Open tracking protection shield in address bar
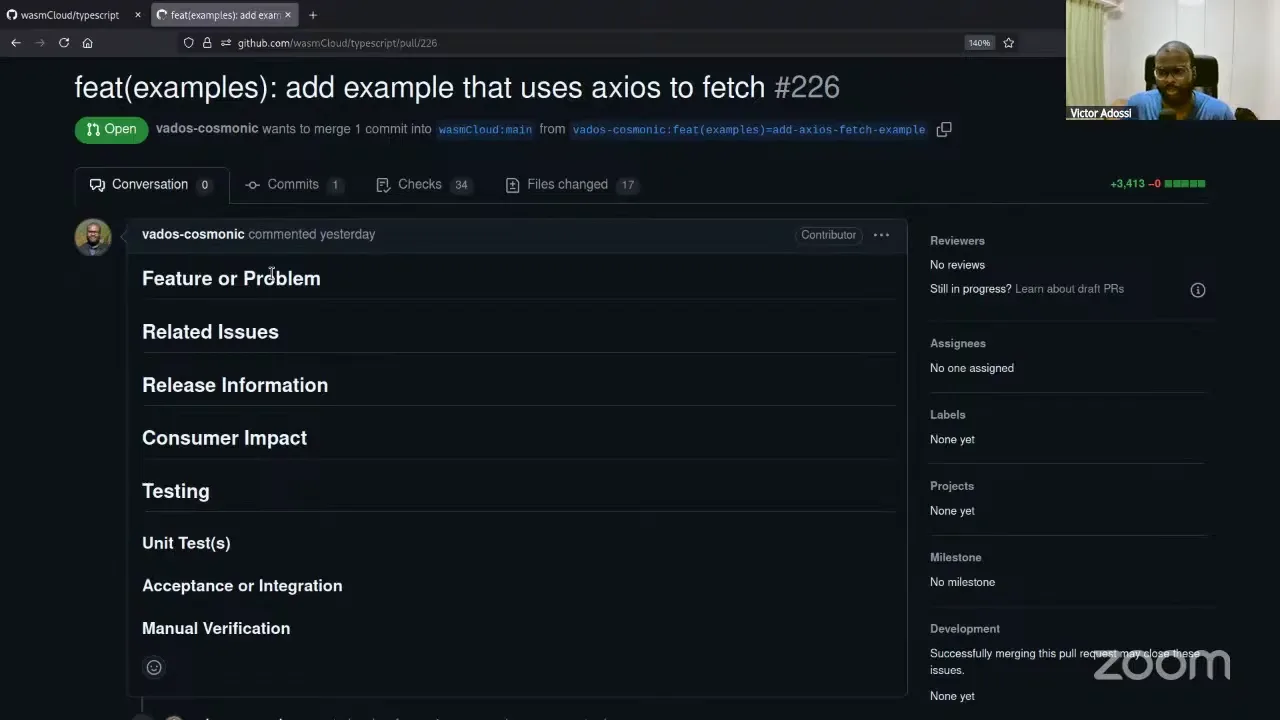1280x720 pixels. [188, 43]
